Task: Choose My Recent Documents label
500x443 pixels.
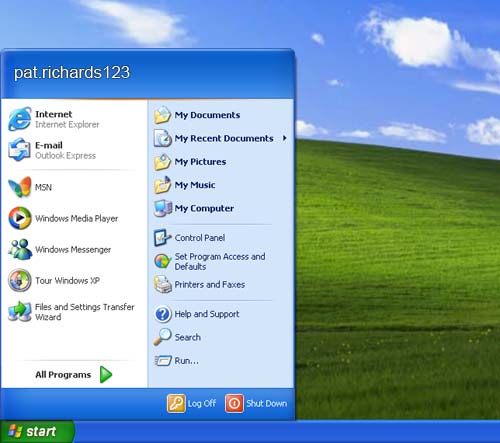Action: click(224, 138)
